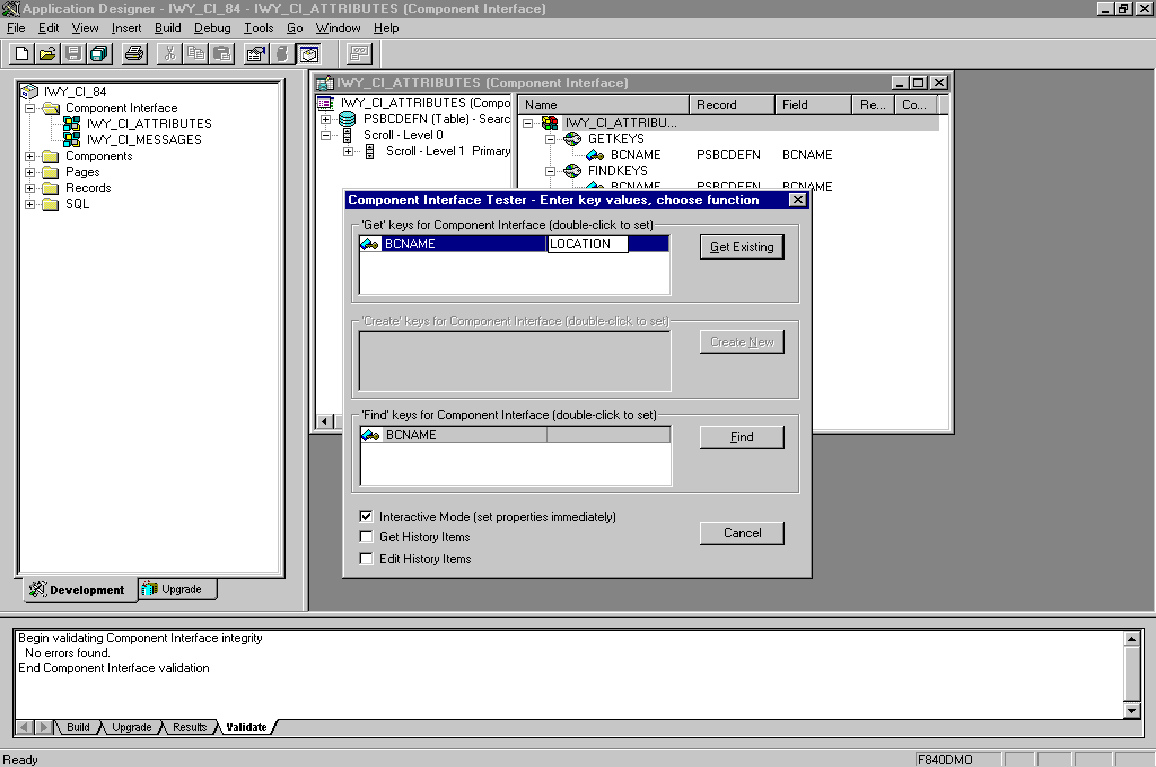
Task: Click the Save All toolbar icon
Action: pos(98,54)
